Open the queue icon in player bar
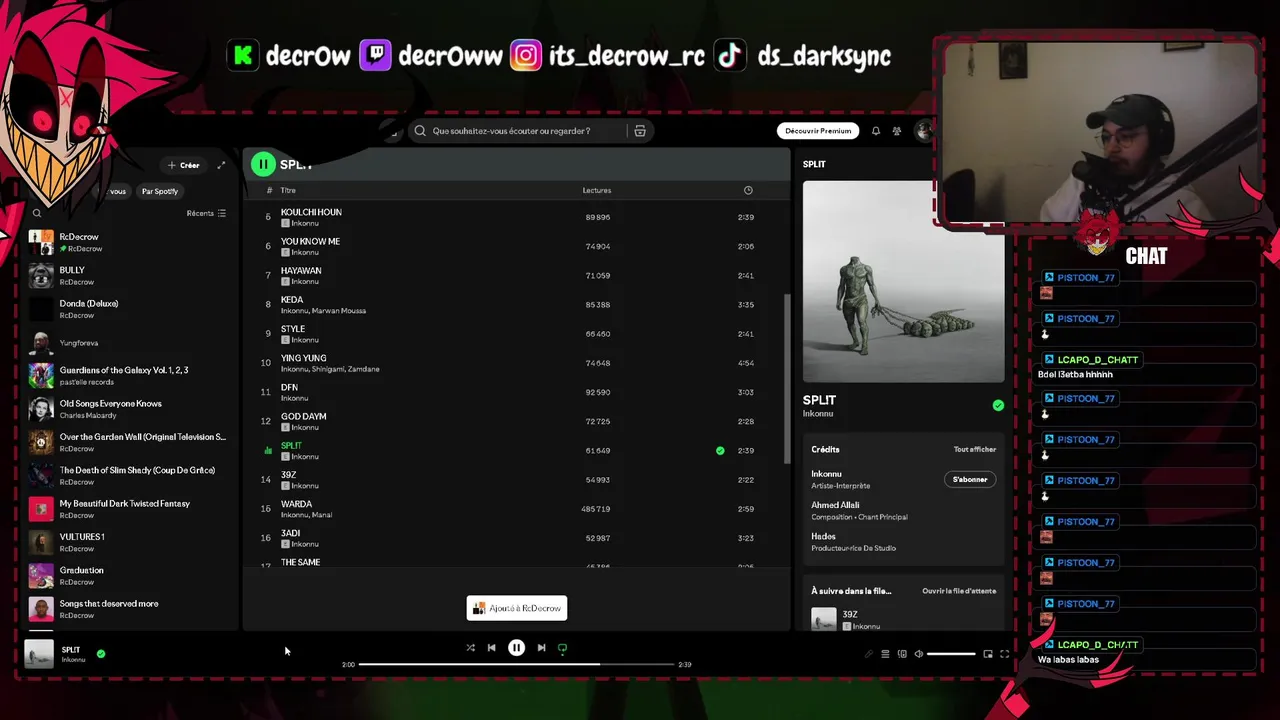This screenshot has width=1280, height=720. coord(885,654)
